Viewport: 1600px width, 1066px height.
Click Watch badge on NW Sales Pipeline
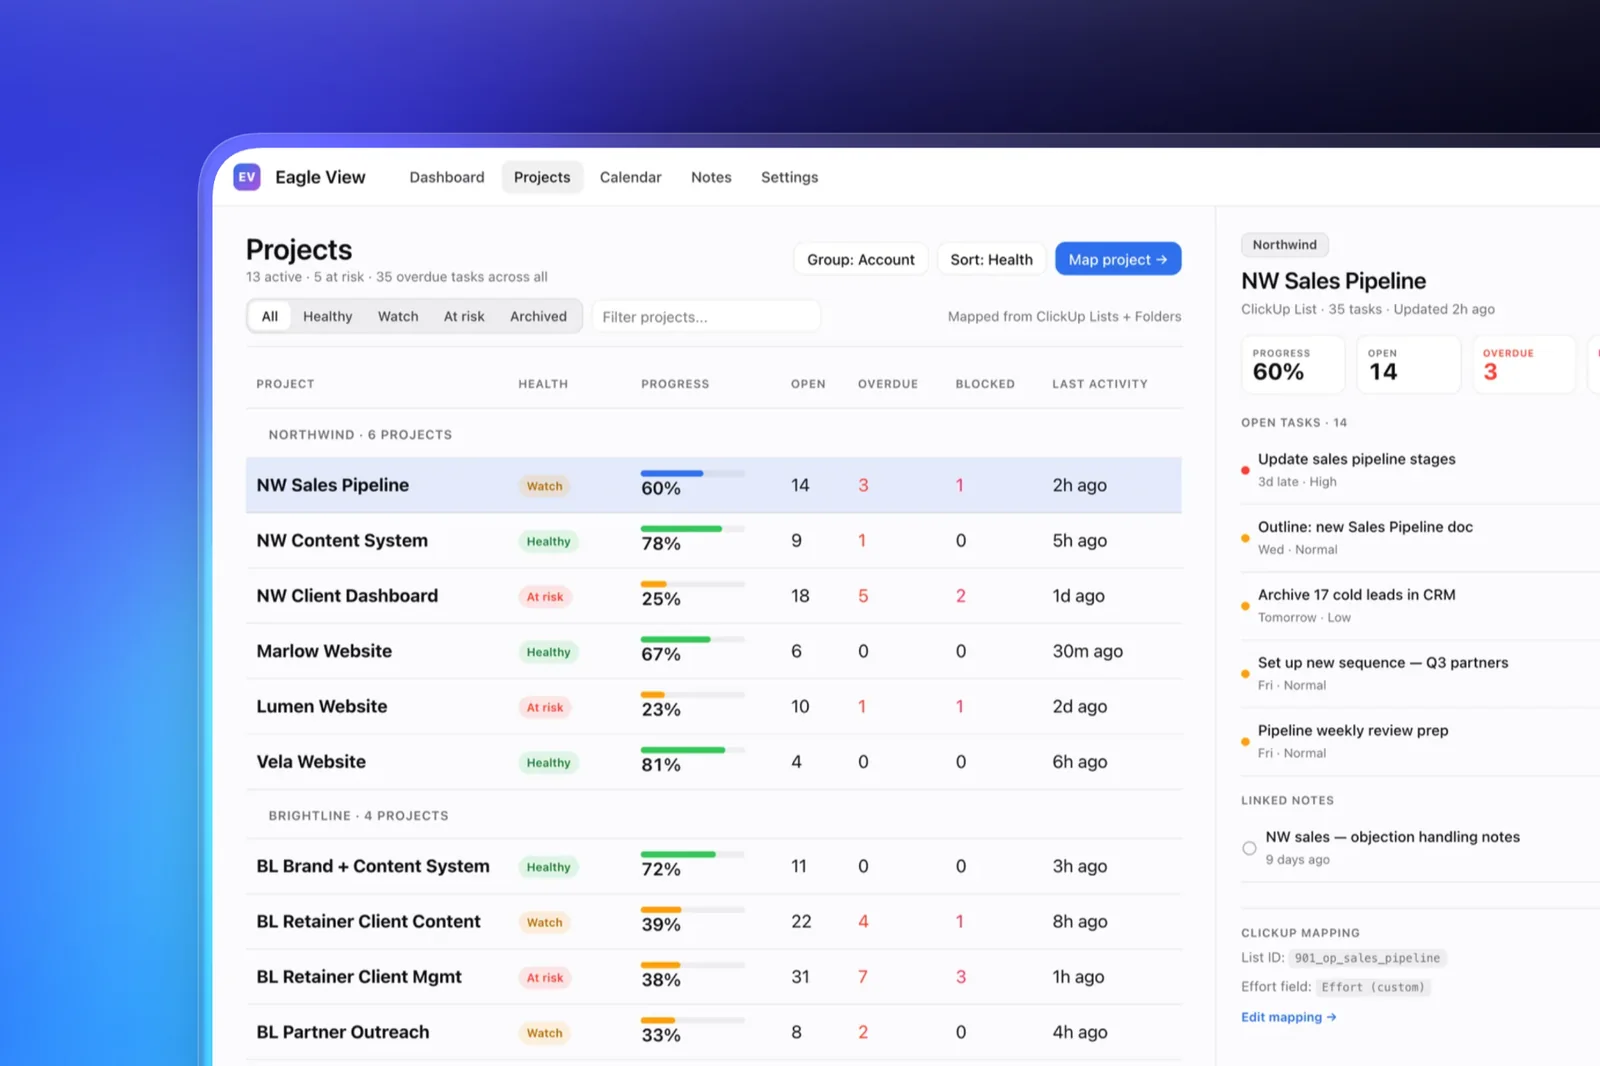545,486
